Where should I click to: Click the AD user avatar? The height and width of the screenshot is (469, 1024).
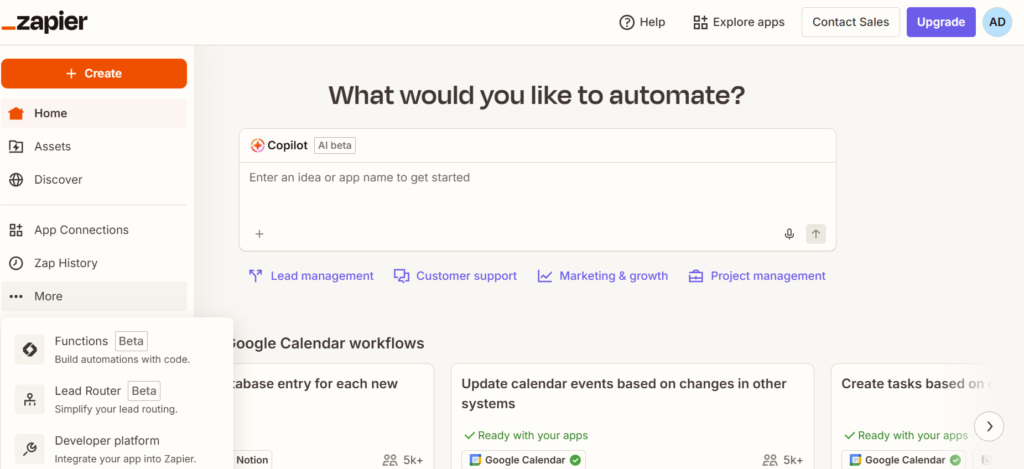[997, 22]
